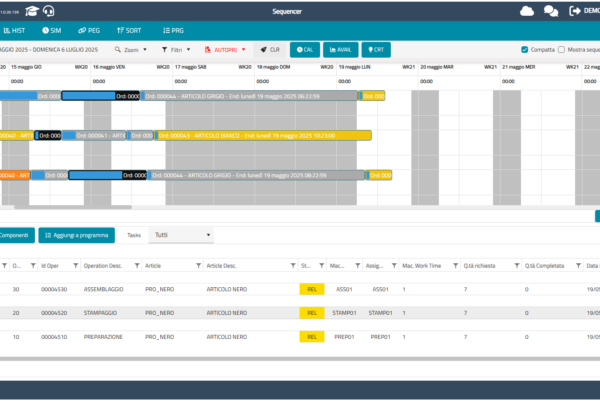Open the graduation cap tutorial icon

[x=32, y=11]
